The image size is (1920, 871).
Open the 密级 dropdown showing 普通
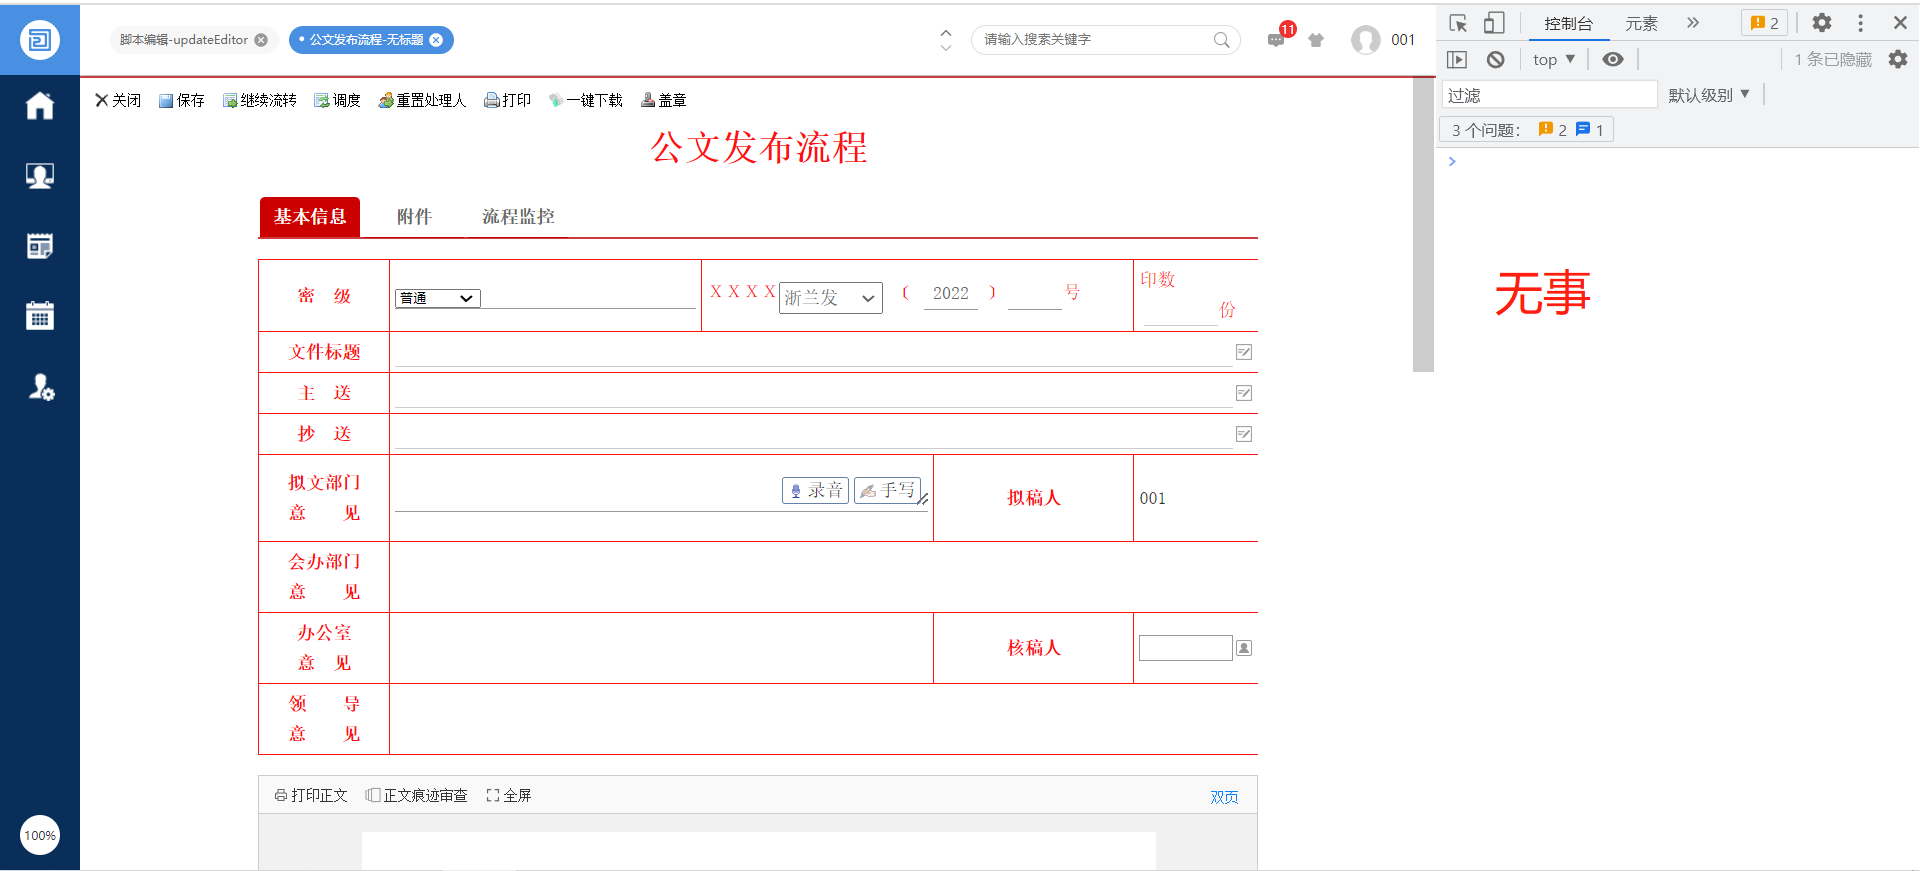438,298
